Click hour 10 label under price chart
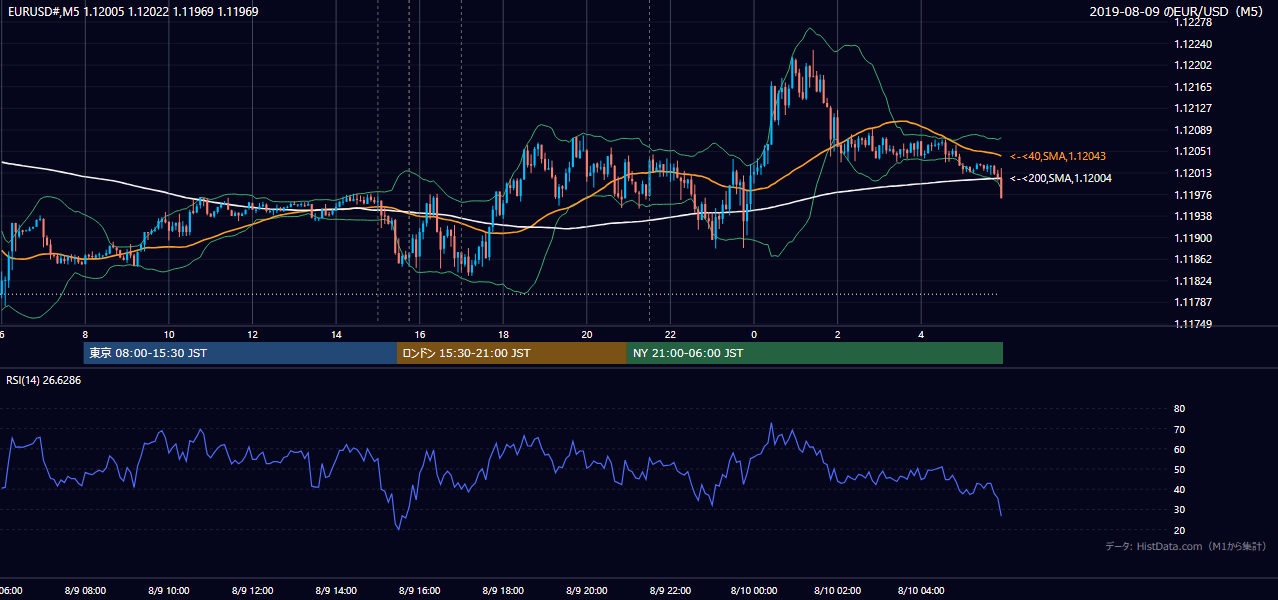The height and width of the screenshot is (600, 1278). (169, 335)
